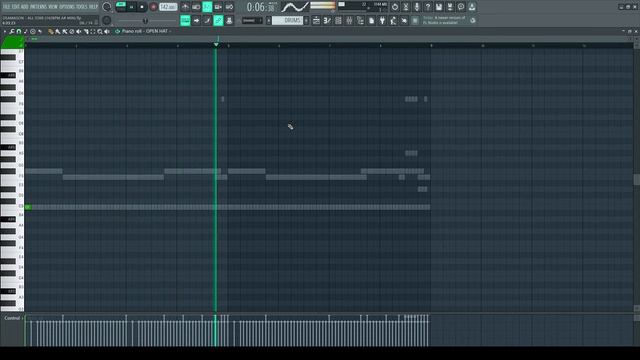Open the VIEW menu
Viewport: 640px width, 360px height.
(x=53, y=7)
